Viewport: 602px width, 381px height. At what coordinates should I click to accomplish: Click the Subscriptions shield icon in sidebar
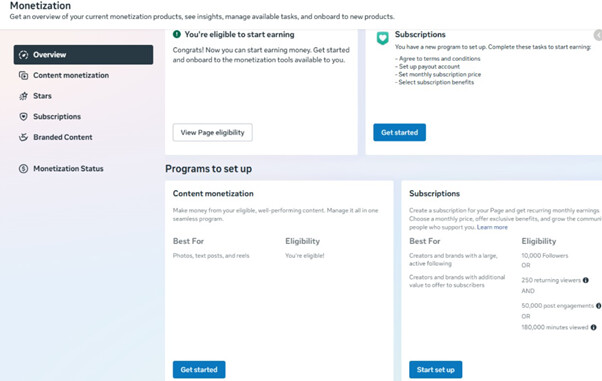click(23, 116)
